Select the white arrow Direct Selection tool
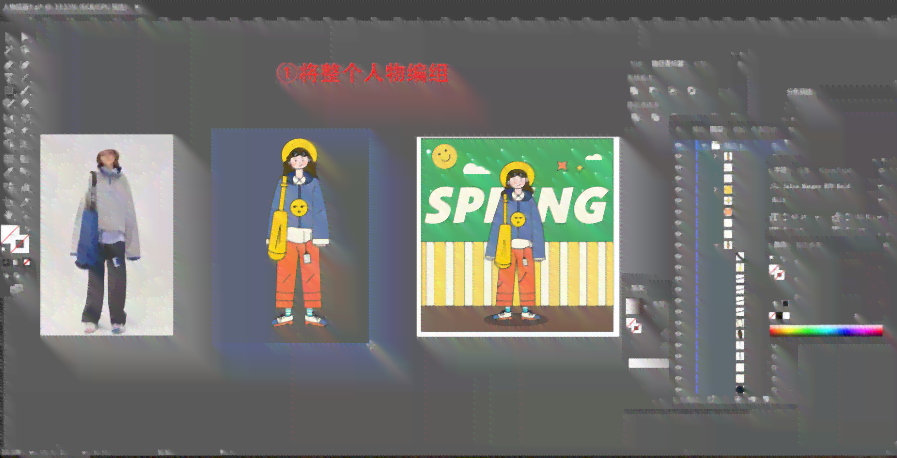This screenshot has height=458, width=897. [x=25, y=38]
